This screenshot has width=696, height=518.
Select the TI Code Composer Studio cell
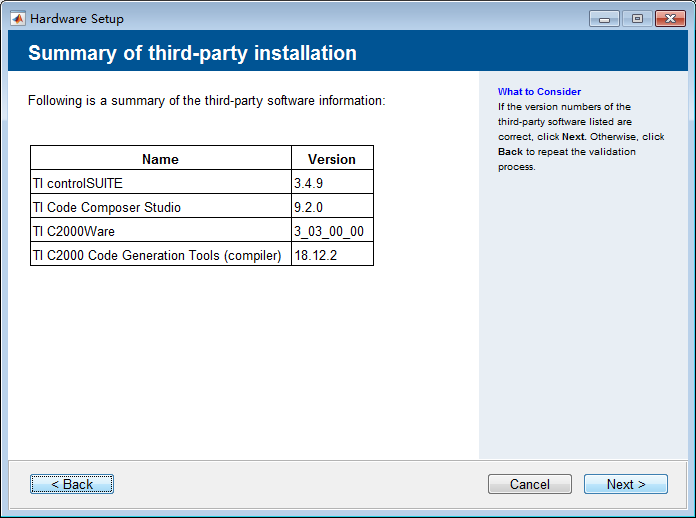(x=161, y=206)
